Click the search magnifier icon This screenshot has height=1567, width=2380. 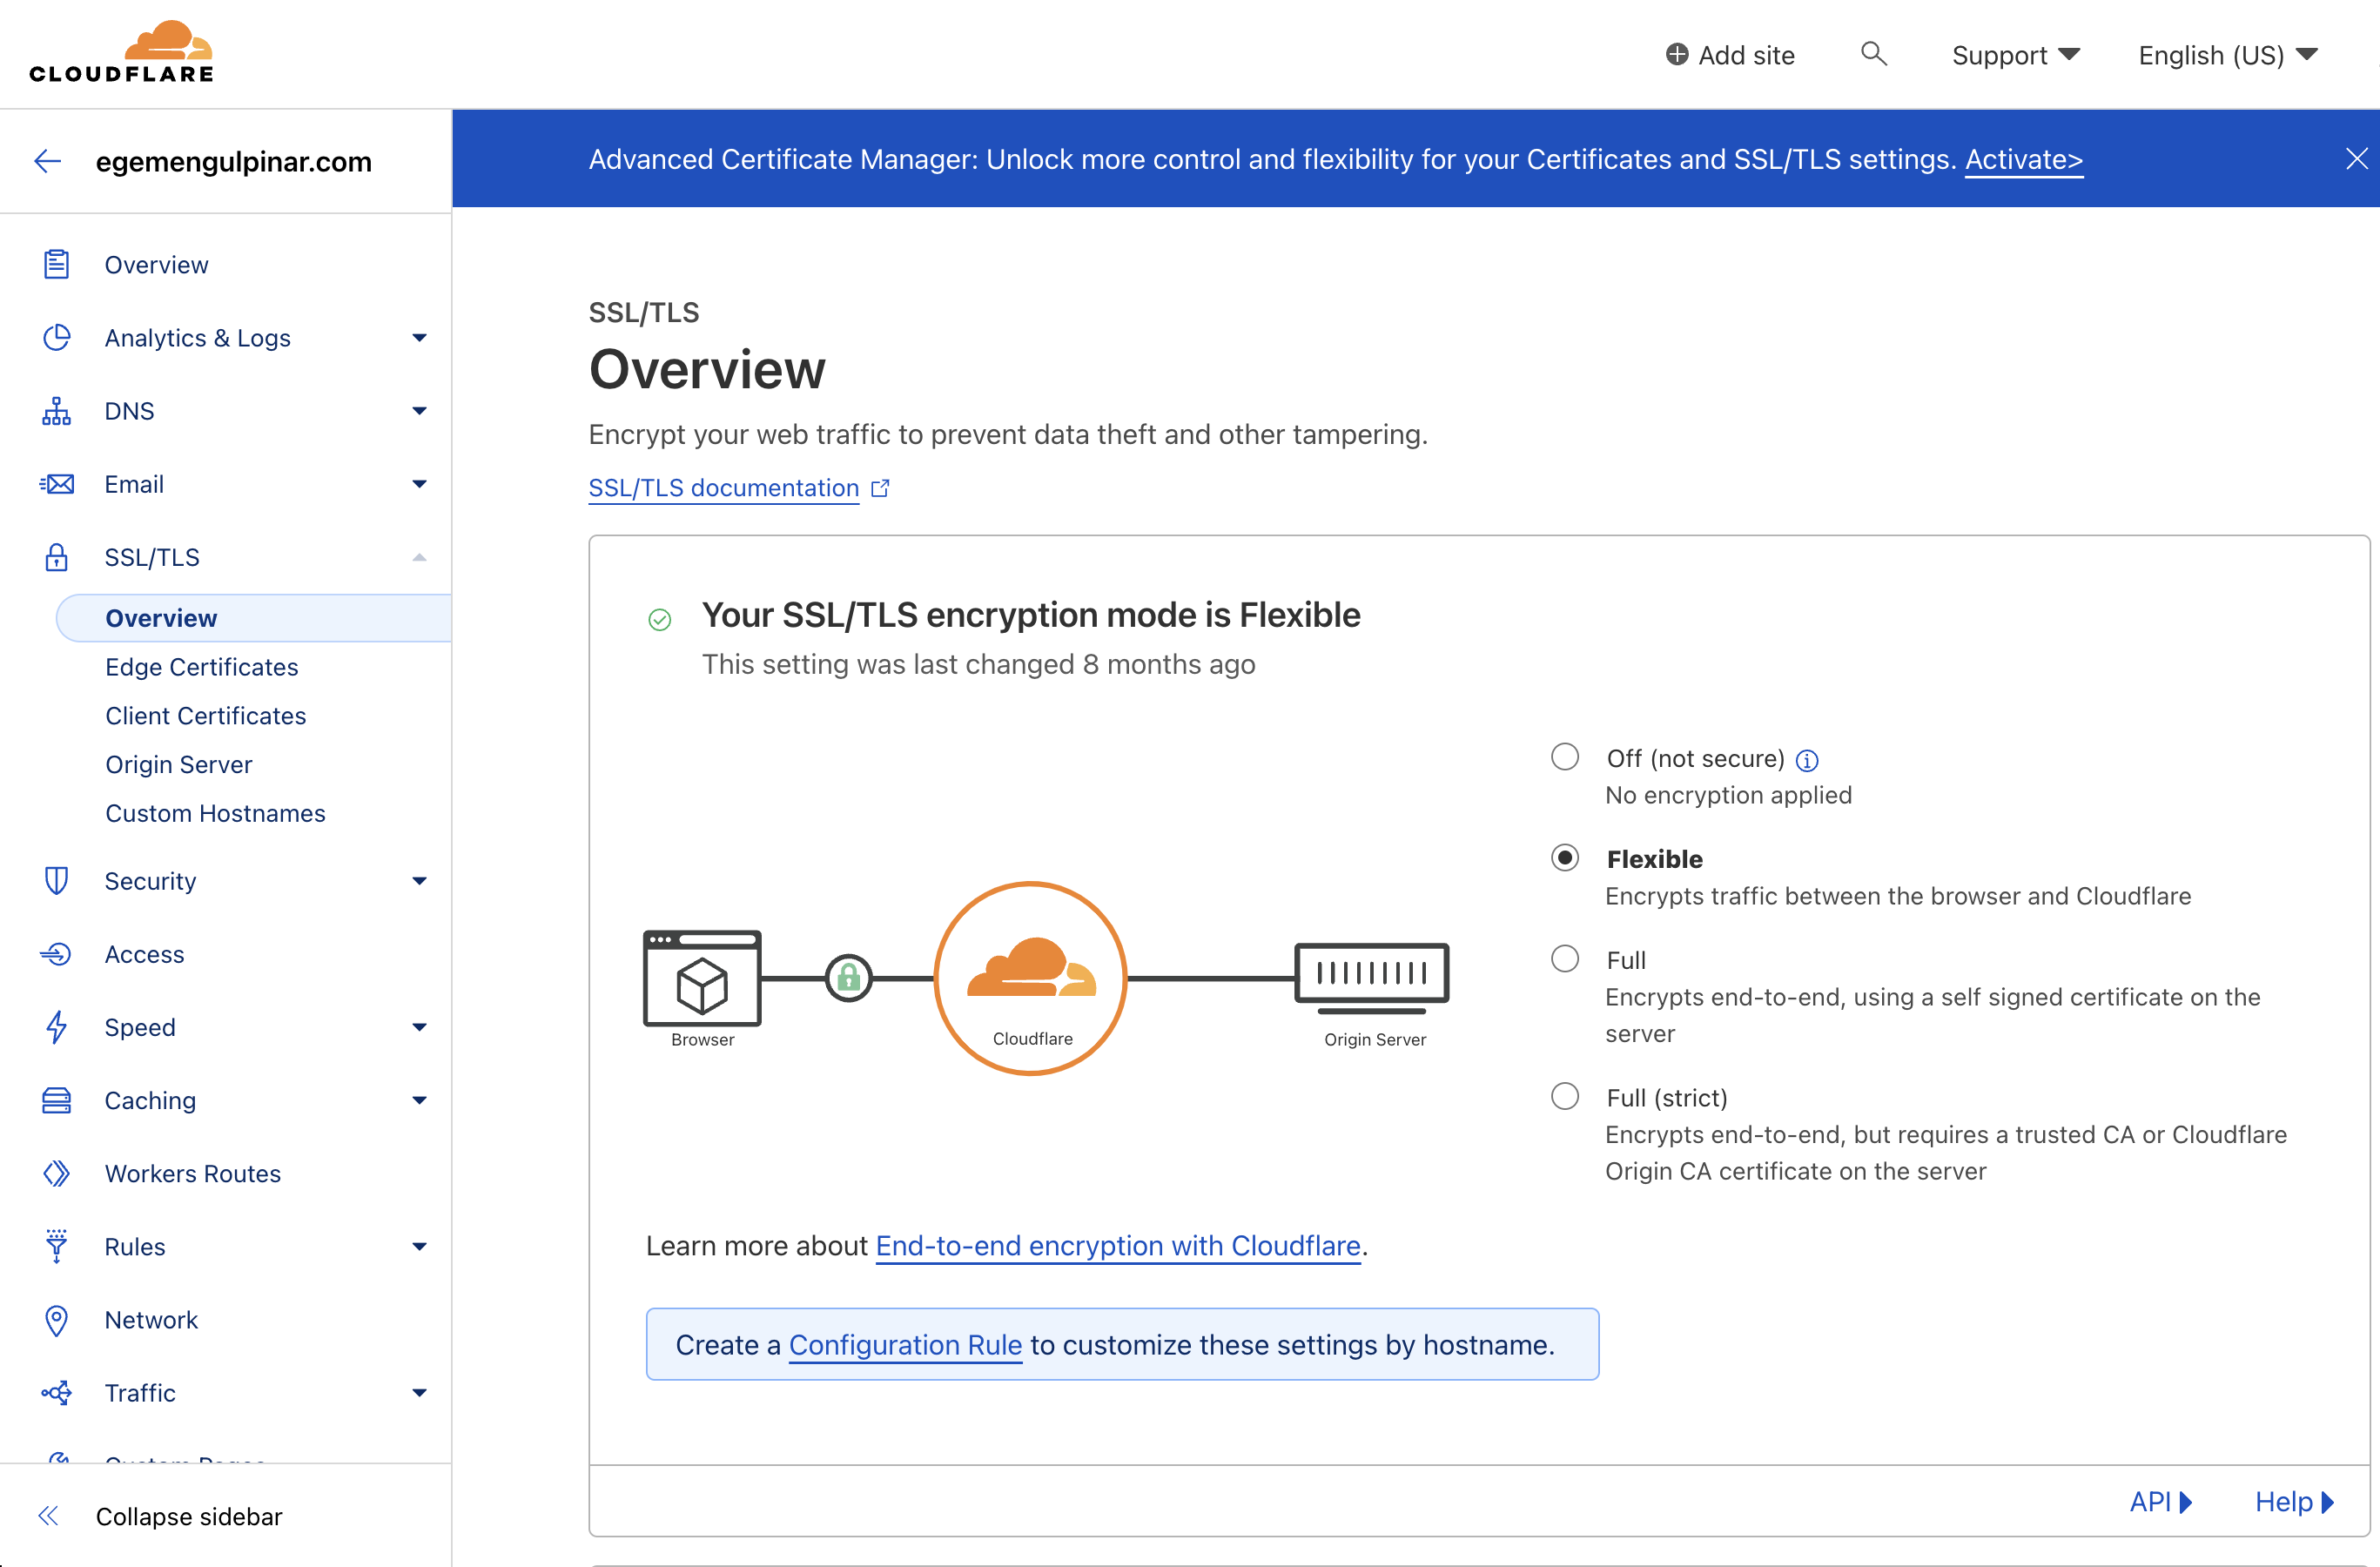pyautogui.click(x=1873, y=54)
